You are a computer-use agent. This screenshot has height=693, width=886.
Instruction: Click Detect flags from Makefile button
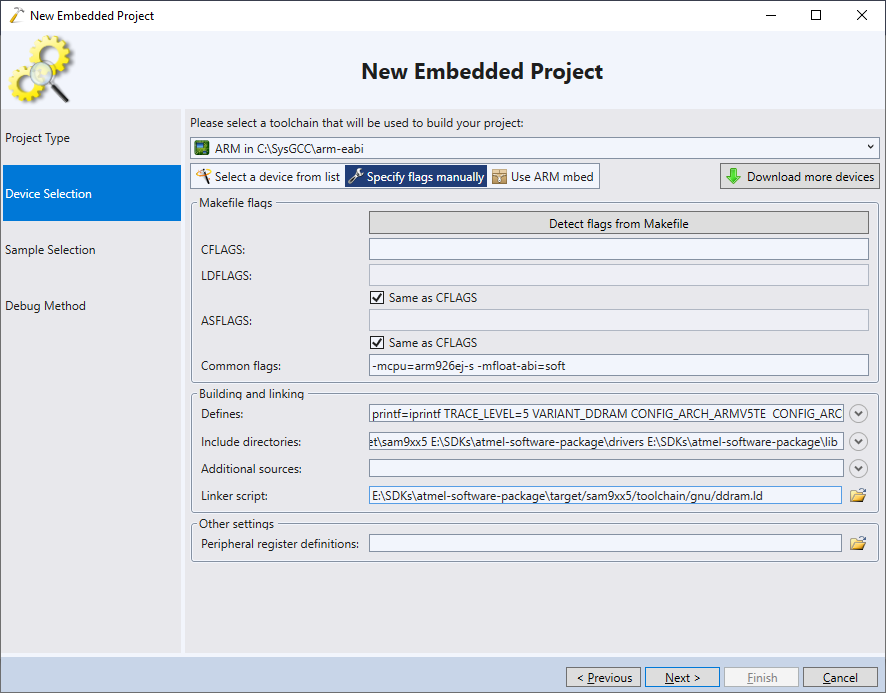[619, 223]
